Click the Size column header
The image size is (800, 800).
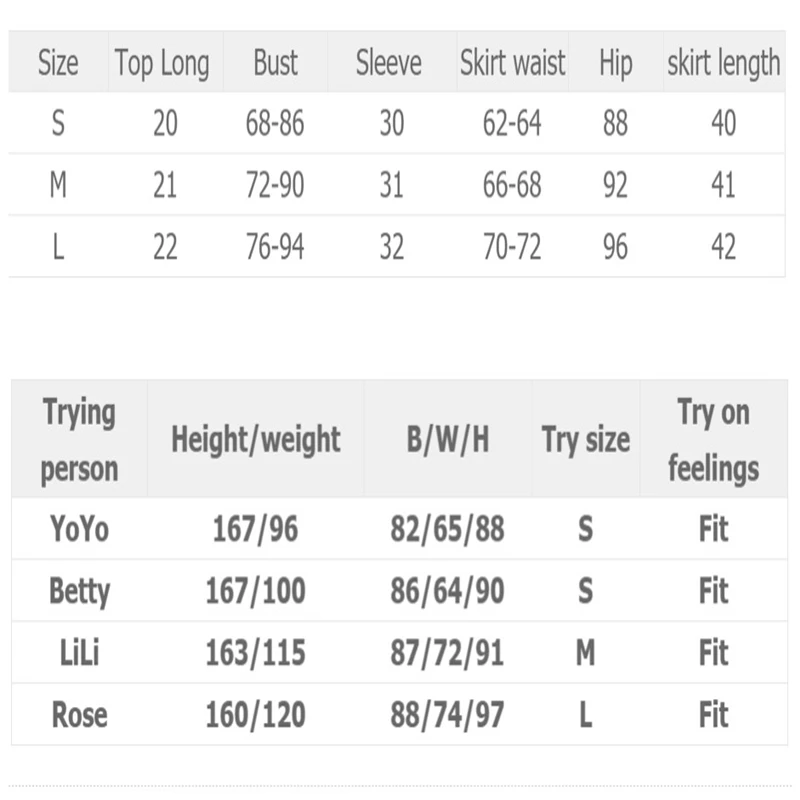pyautogui.click(x=58, y=63)
